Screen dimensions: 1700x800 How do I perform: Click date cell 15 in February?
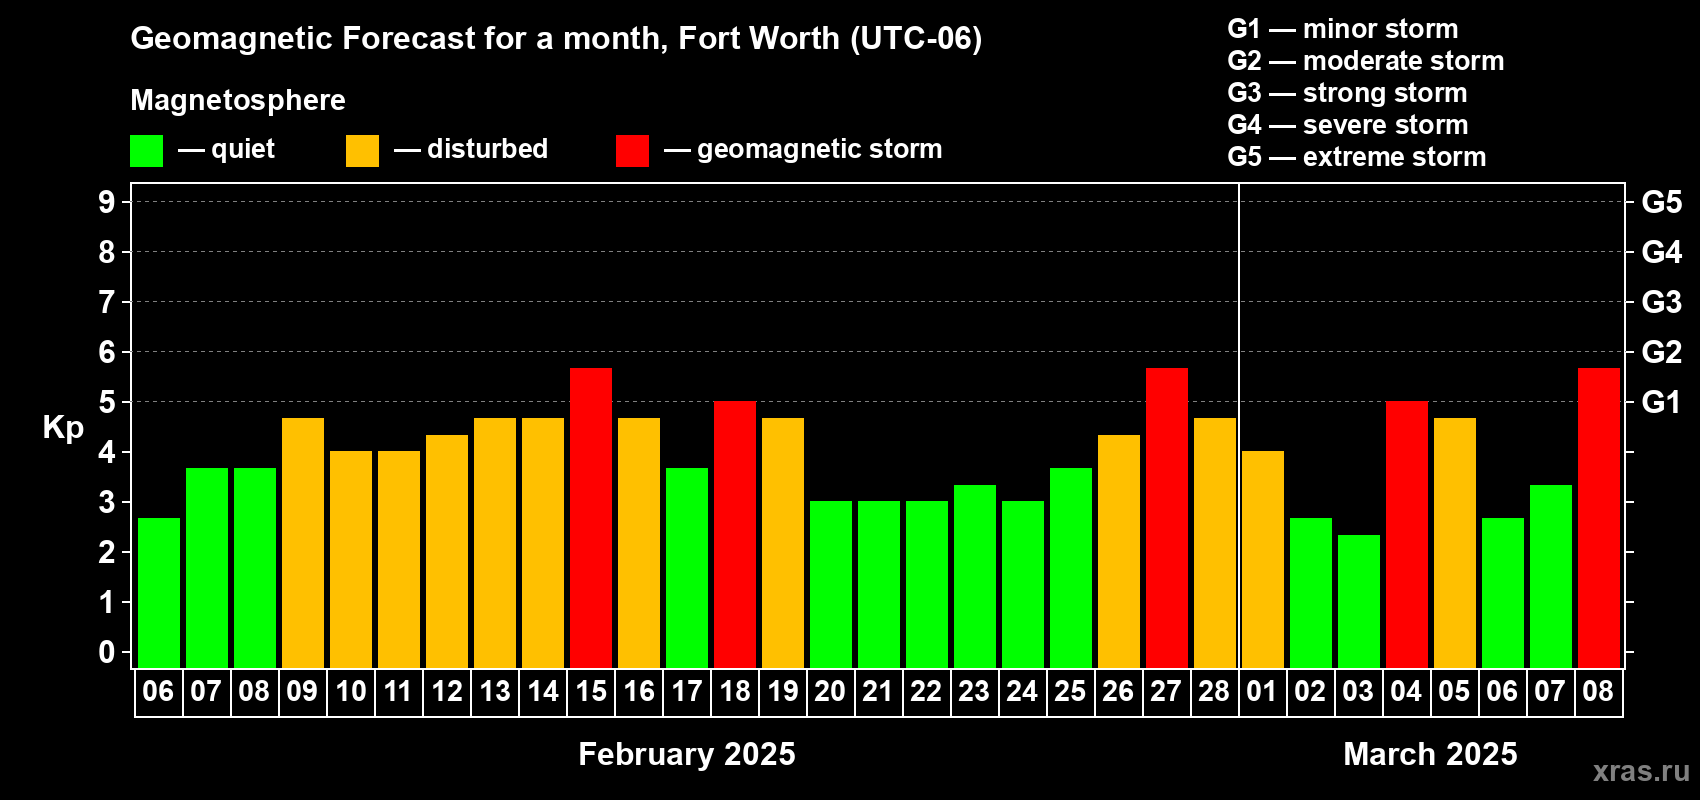pos(591,692)
